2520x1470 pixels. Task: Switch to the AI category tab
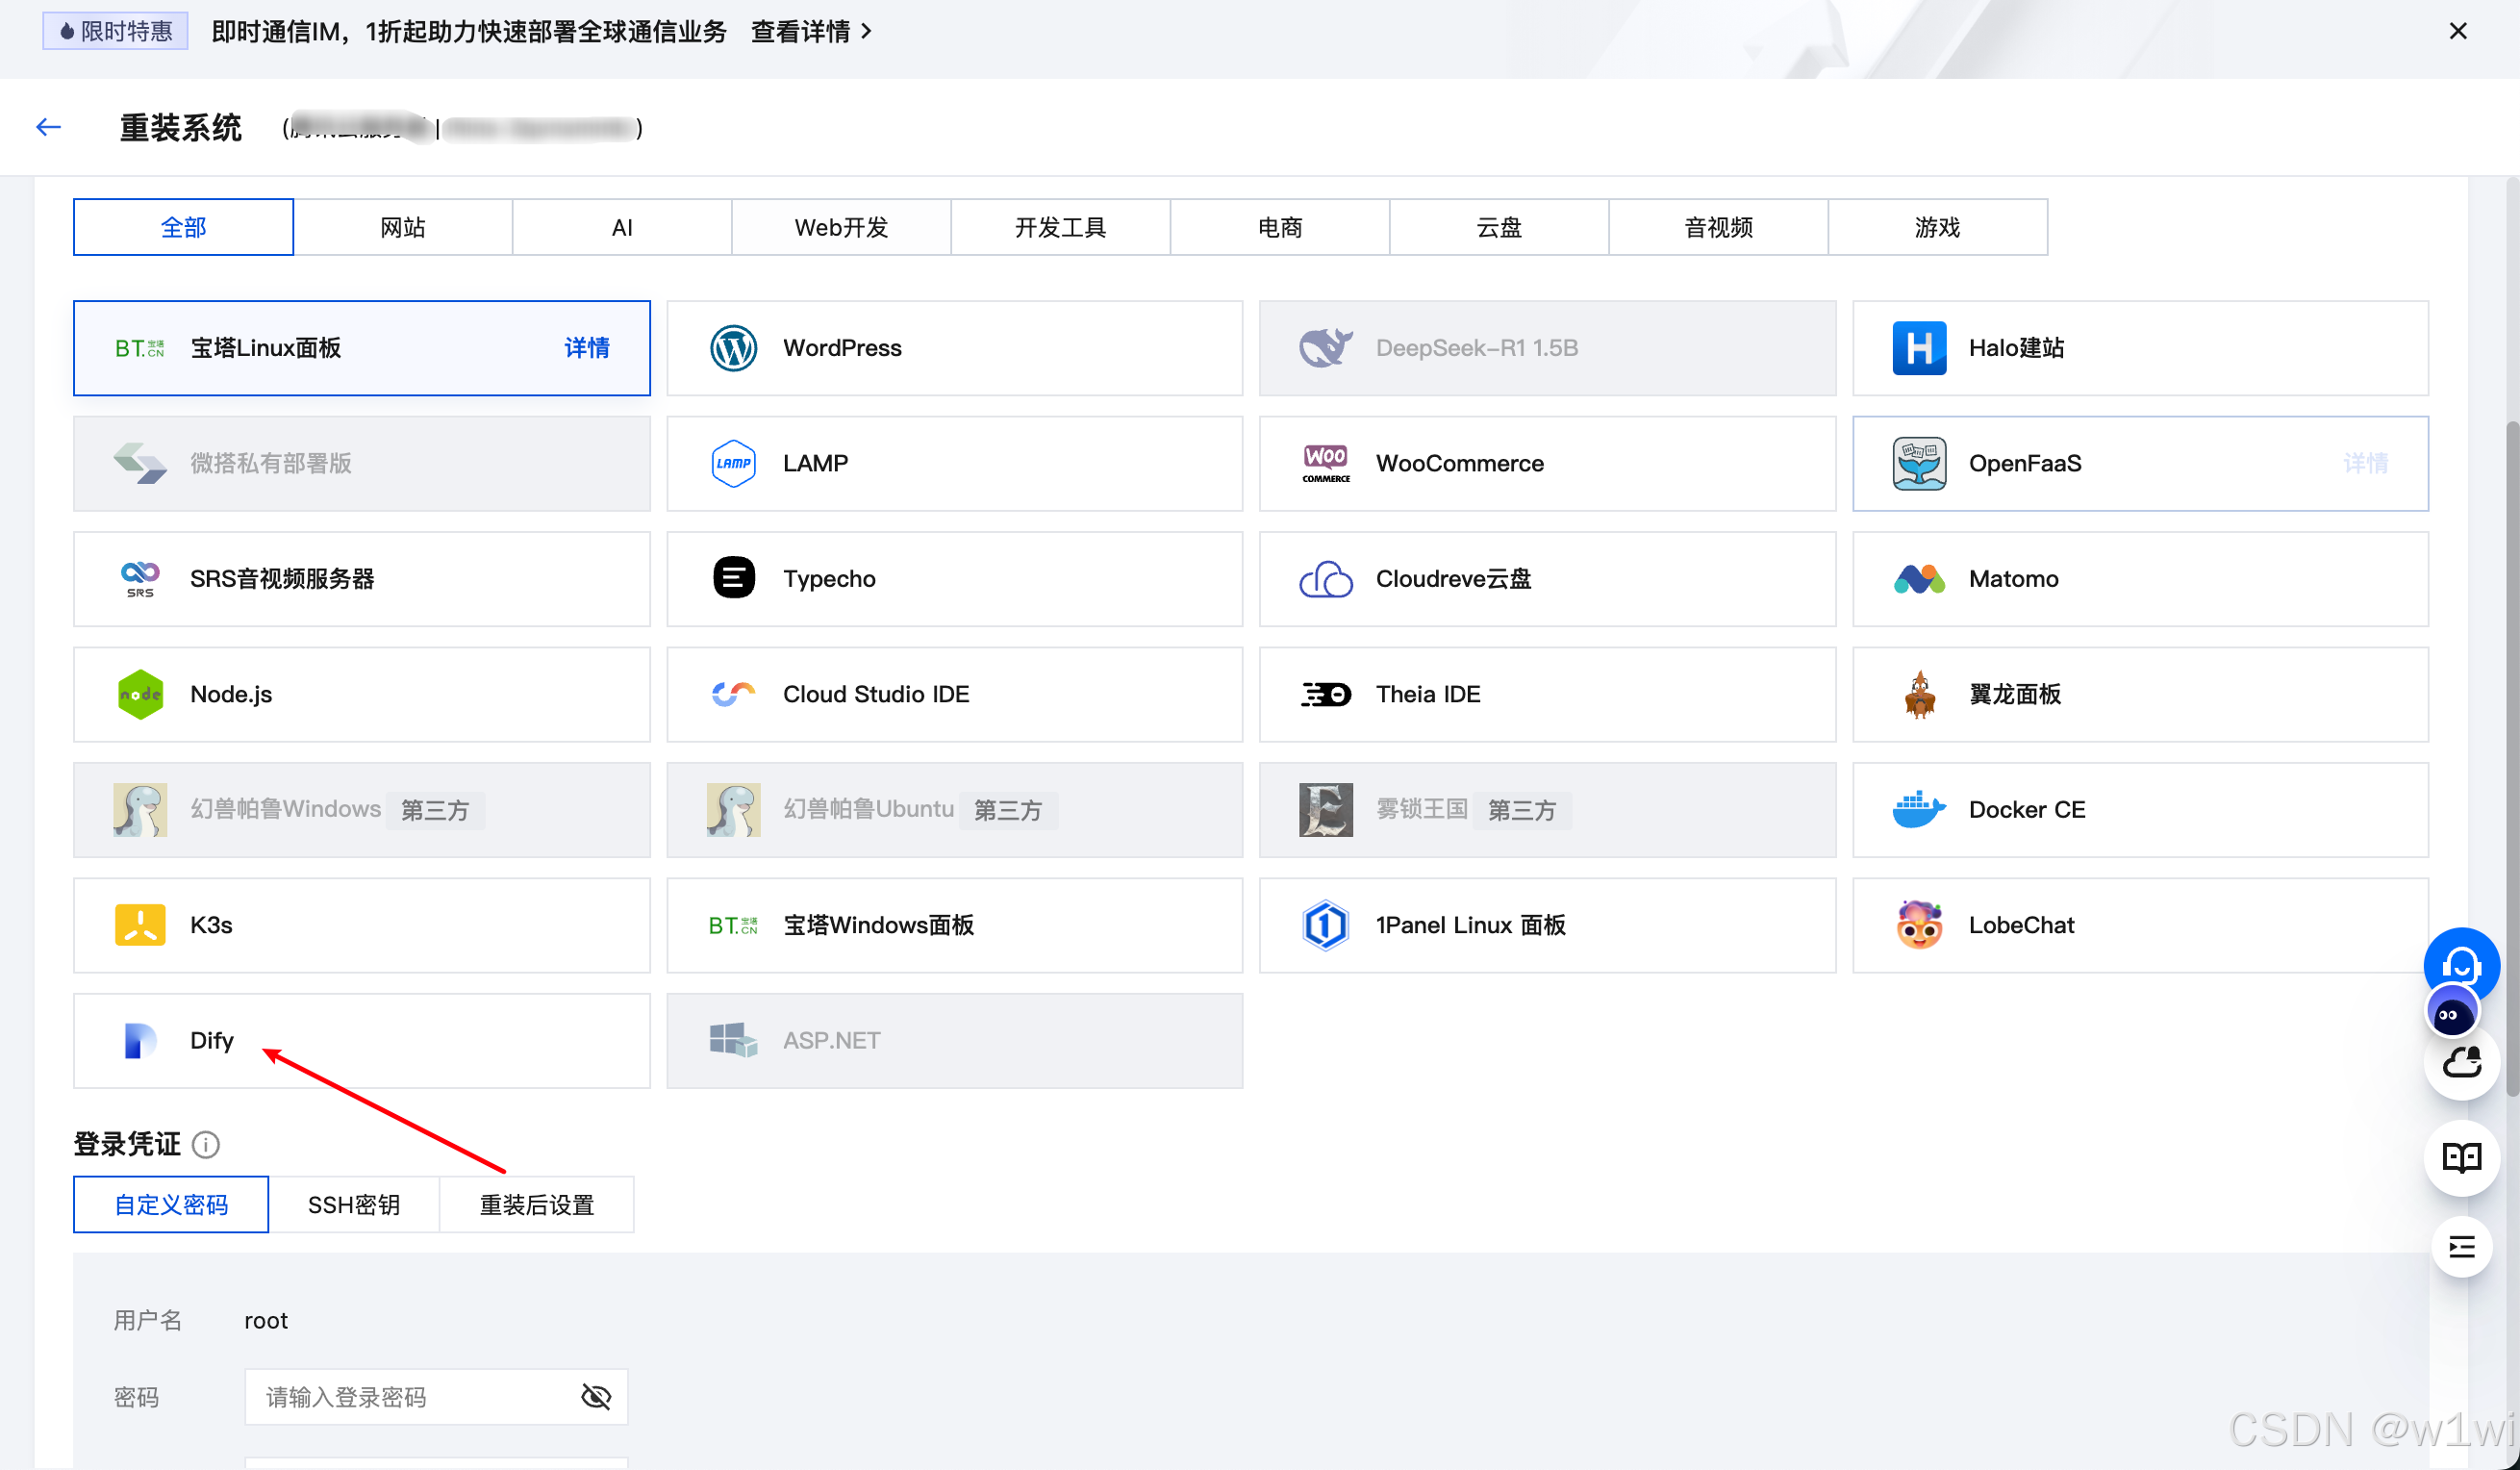click(x=621, y=227)
